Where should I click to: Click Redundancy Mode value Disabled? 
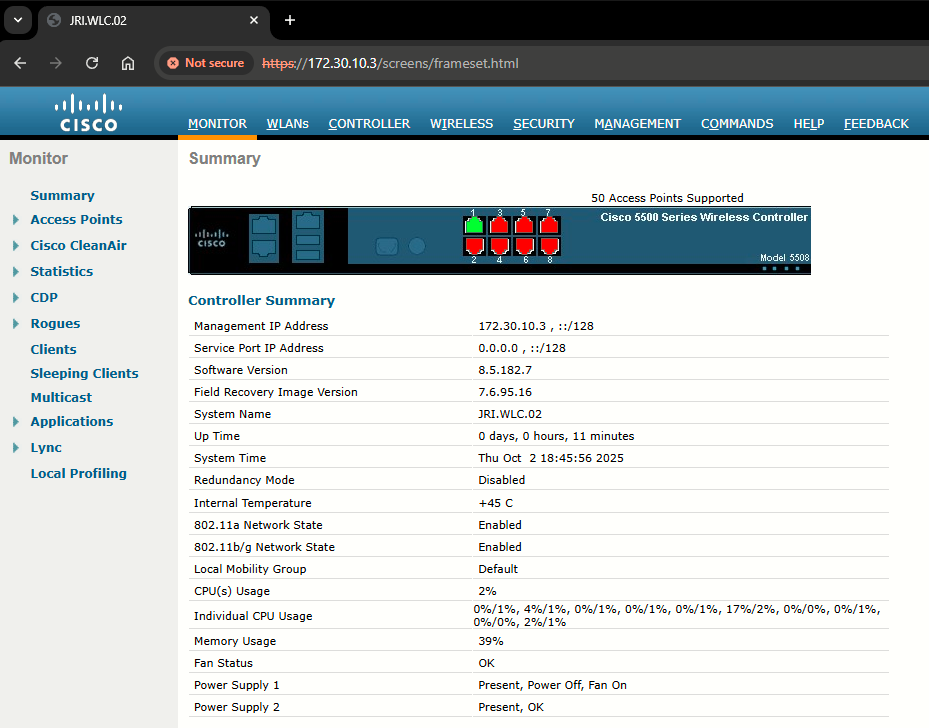501,480
